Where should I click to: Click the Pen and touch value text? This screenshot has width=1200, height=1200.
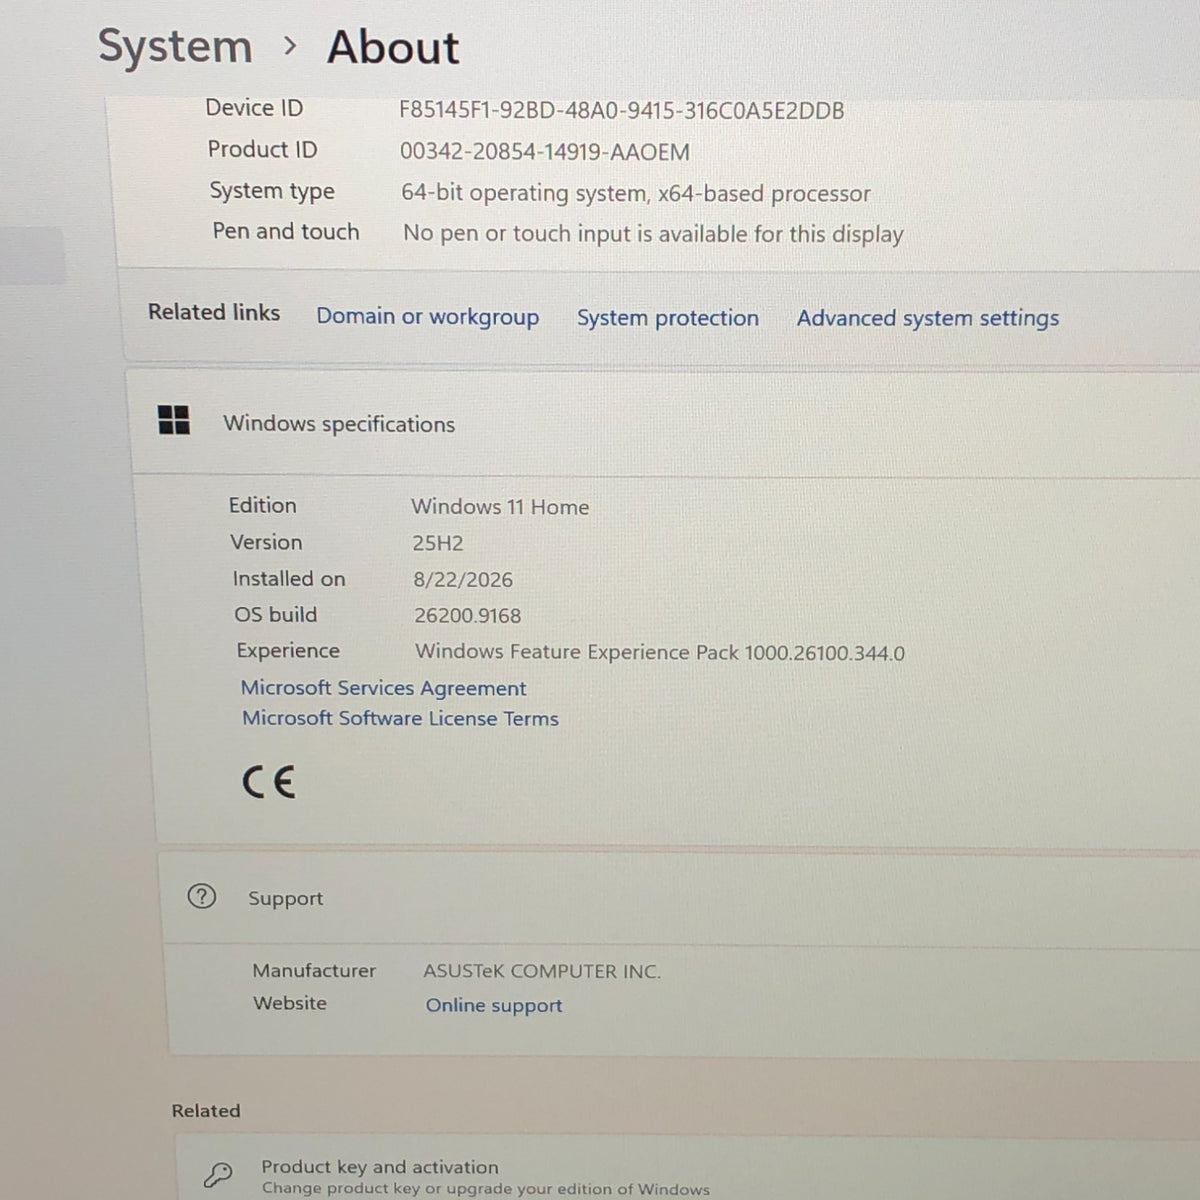pos(653,234)
